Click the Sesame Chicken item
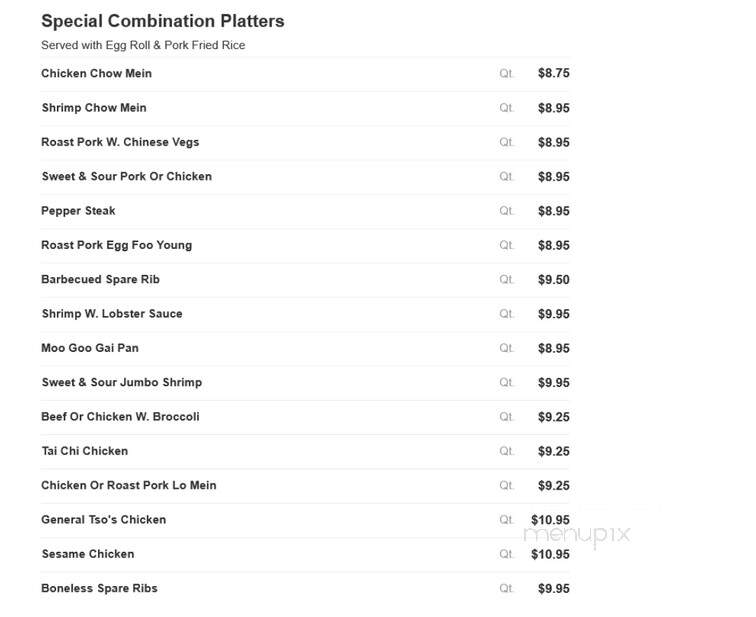The height and width of the screenshot is (617, 756). pyautogui.click(x=88, y=554)
